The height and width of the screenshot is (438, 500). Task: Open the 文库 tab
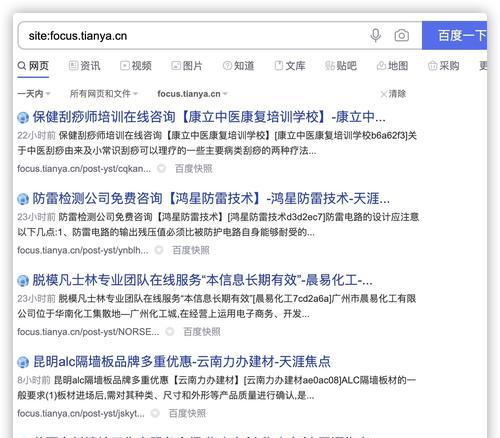290,66
